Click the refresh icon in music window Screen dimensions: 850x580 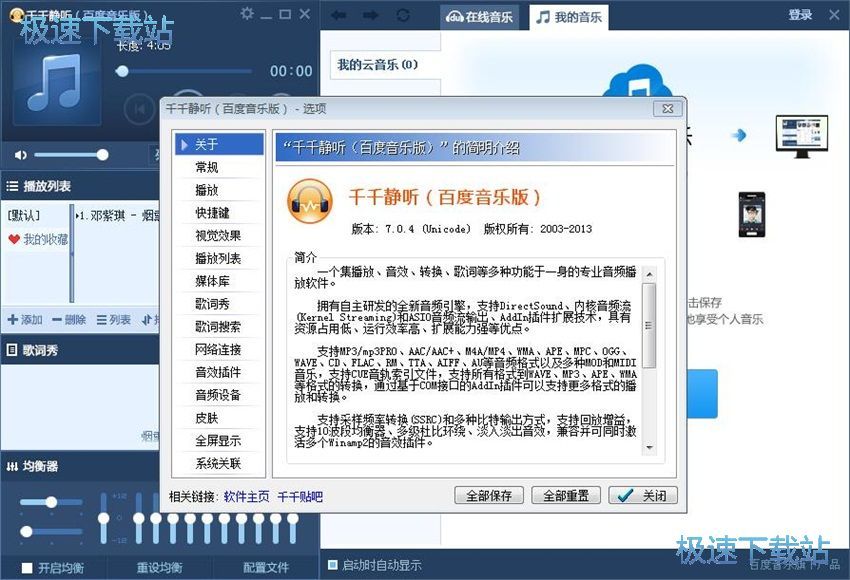[403, 15]
